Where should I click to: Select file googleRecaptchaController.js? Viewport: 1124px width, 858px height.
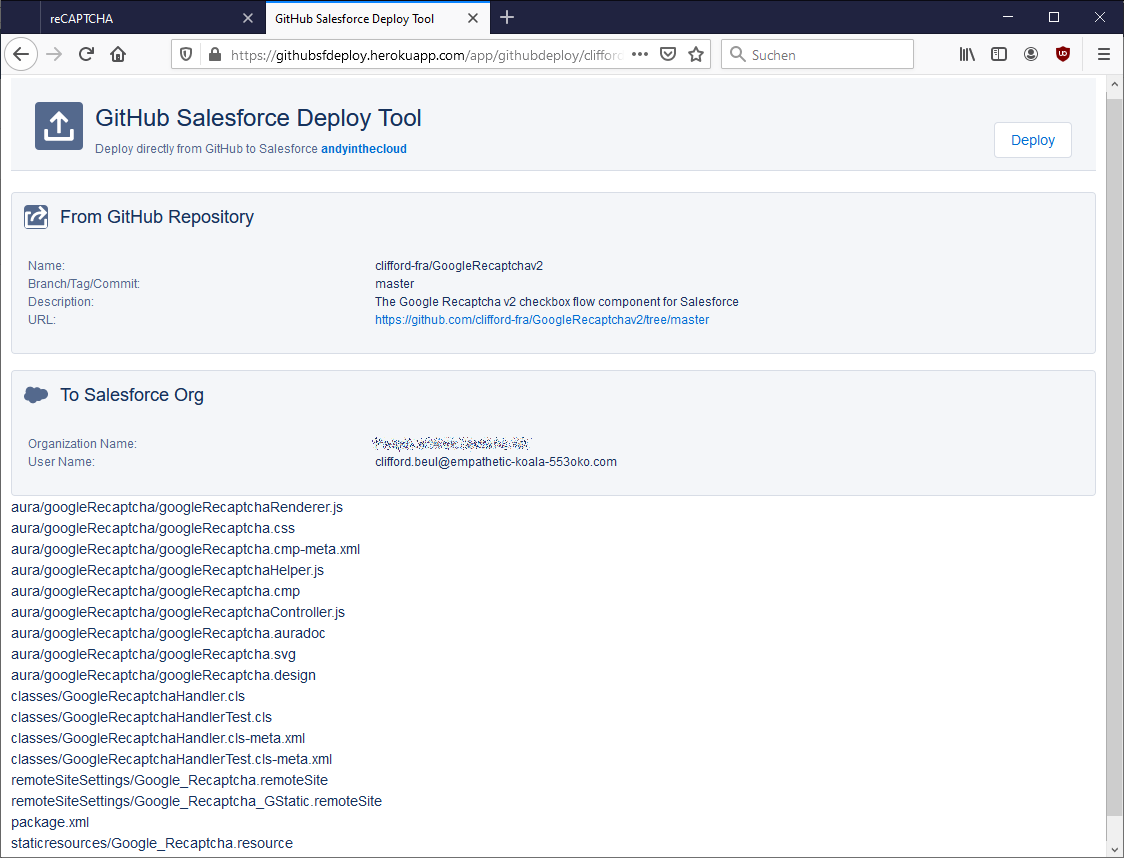pyautogui.click(x=178, y=612)
